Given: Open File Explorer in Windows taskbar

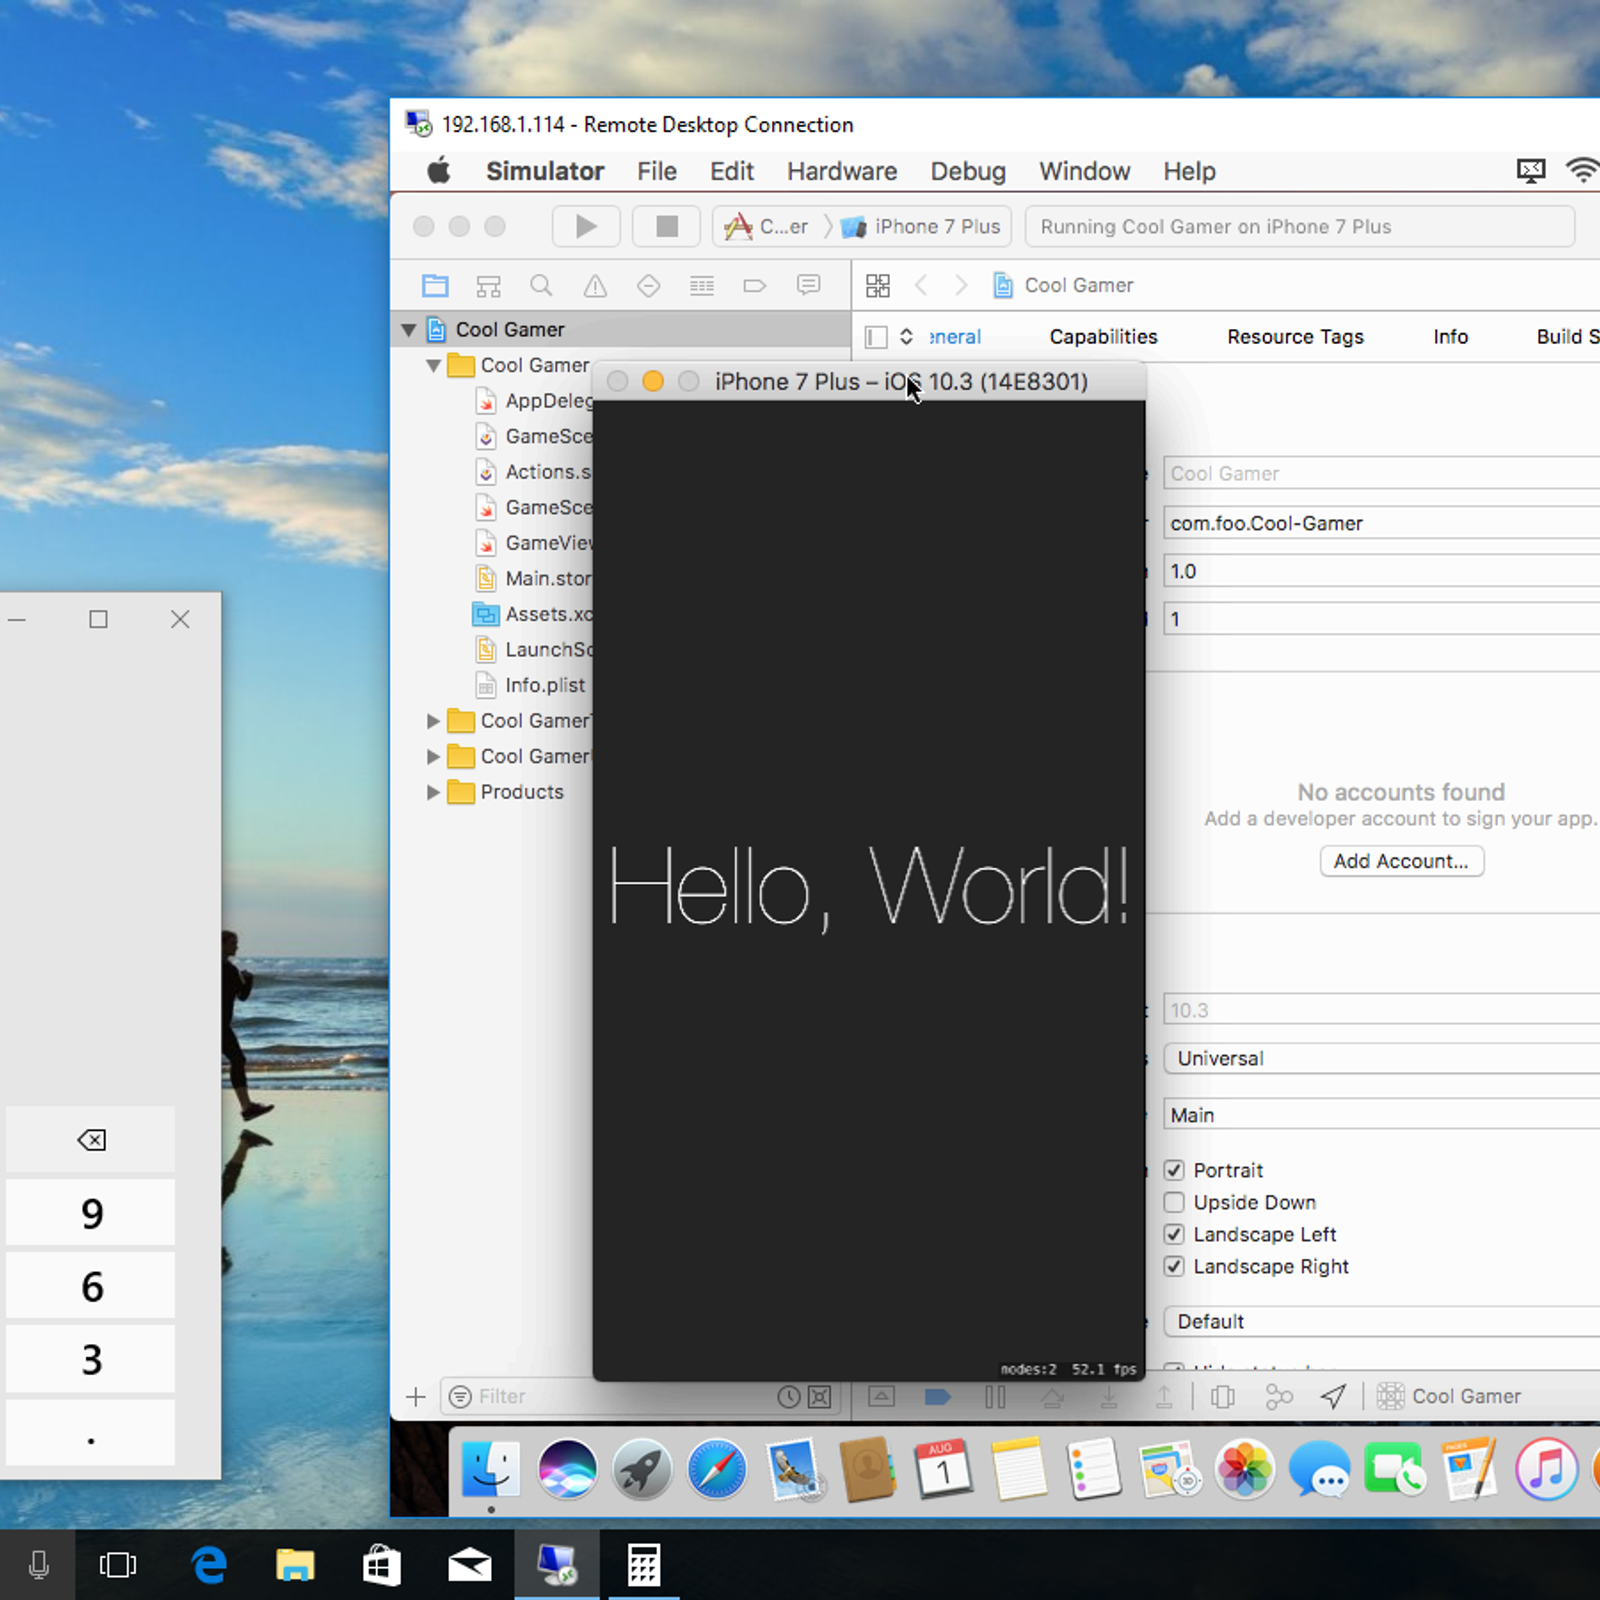Looking at the screenshot, I should 295,1565.
